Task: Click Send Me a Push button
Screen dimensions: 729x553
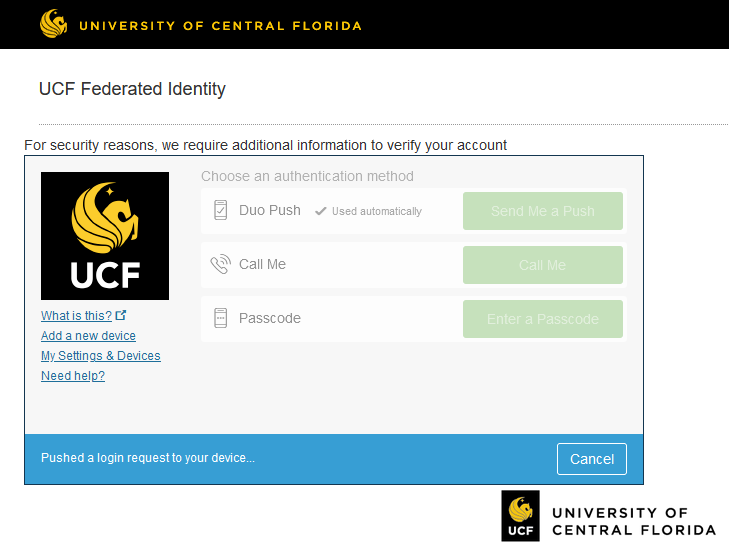Action: point(543,211)
